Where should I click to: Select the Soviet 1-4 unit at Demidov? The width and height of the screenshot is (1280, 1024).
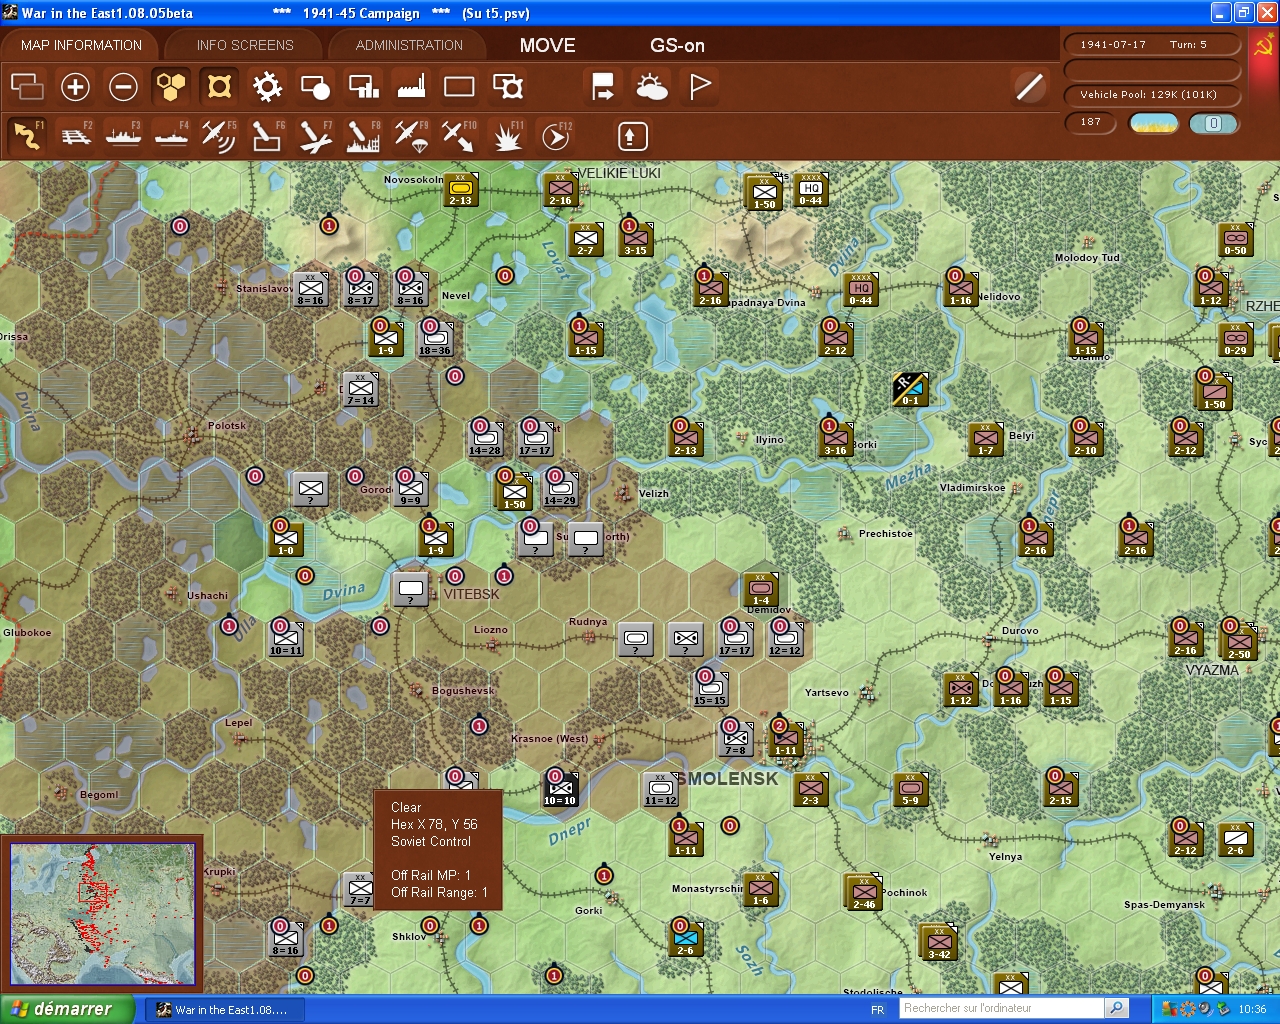[761, 590]
